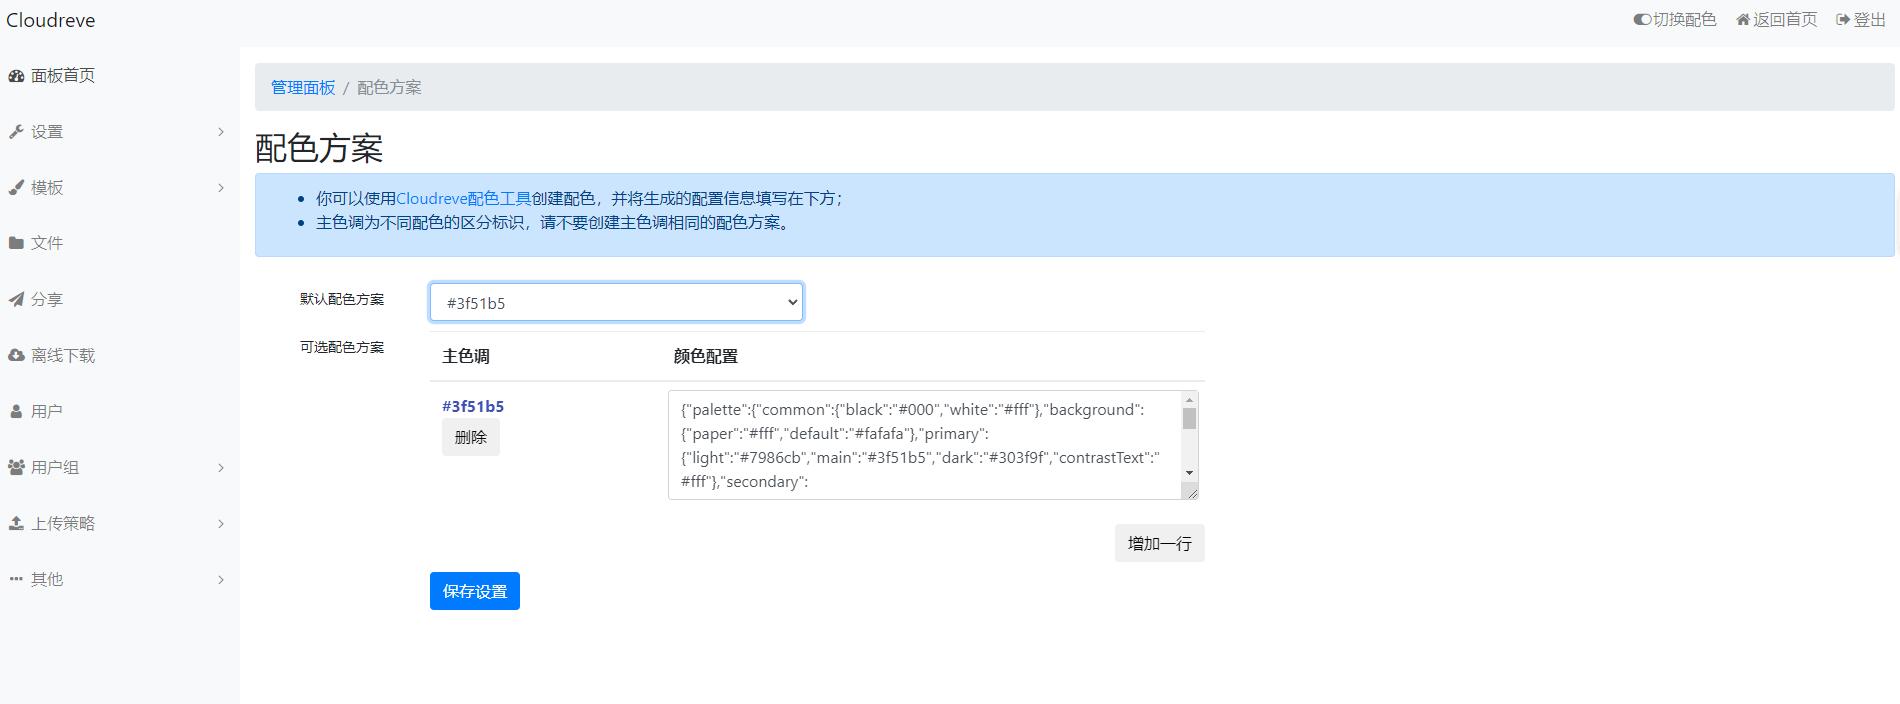Click the 主色调 column header
This screenshot has height=704, width=1900.
[466, 356]
